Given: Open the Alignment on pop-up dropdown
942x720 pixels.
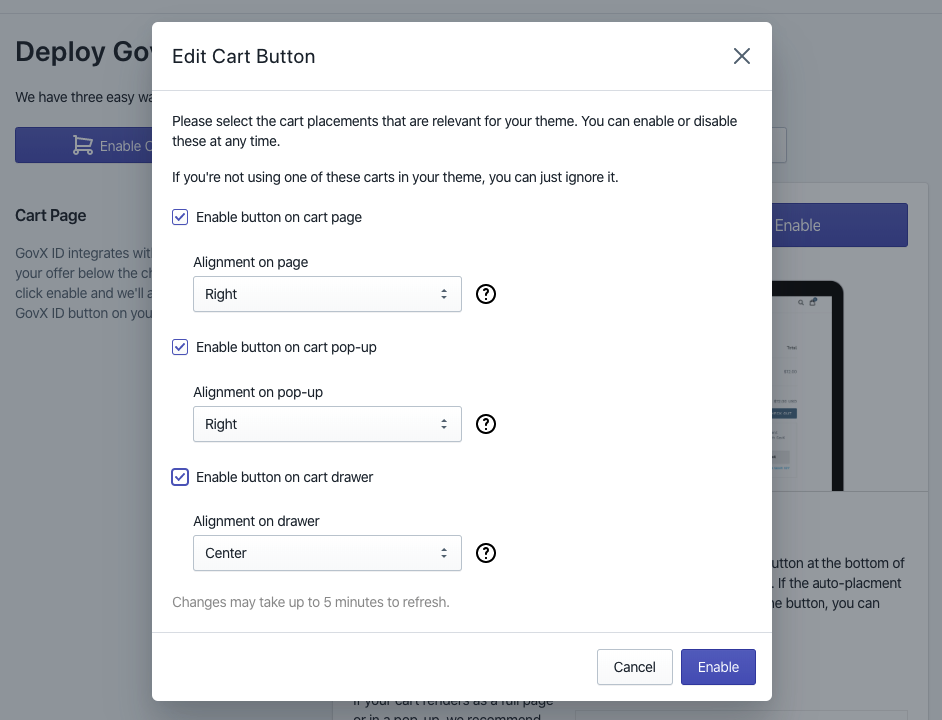Looking at the screenshot, I should tap(327, 424).
